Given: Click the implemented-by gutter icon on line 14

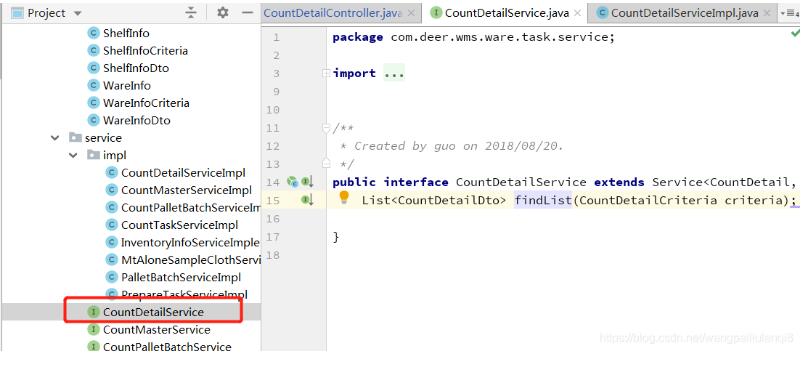Looking at the screenshot, I should point(307,181).
